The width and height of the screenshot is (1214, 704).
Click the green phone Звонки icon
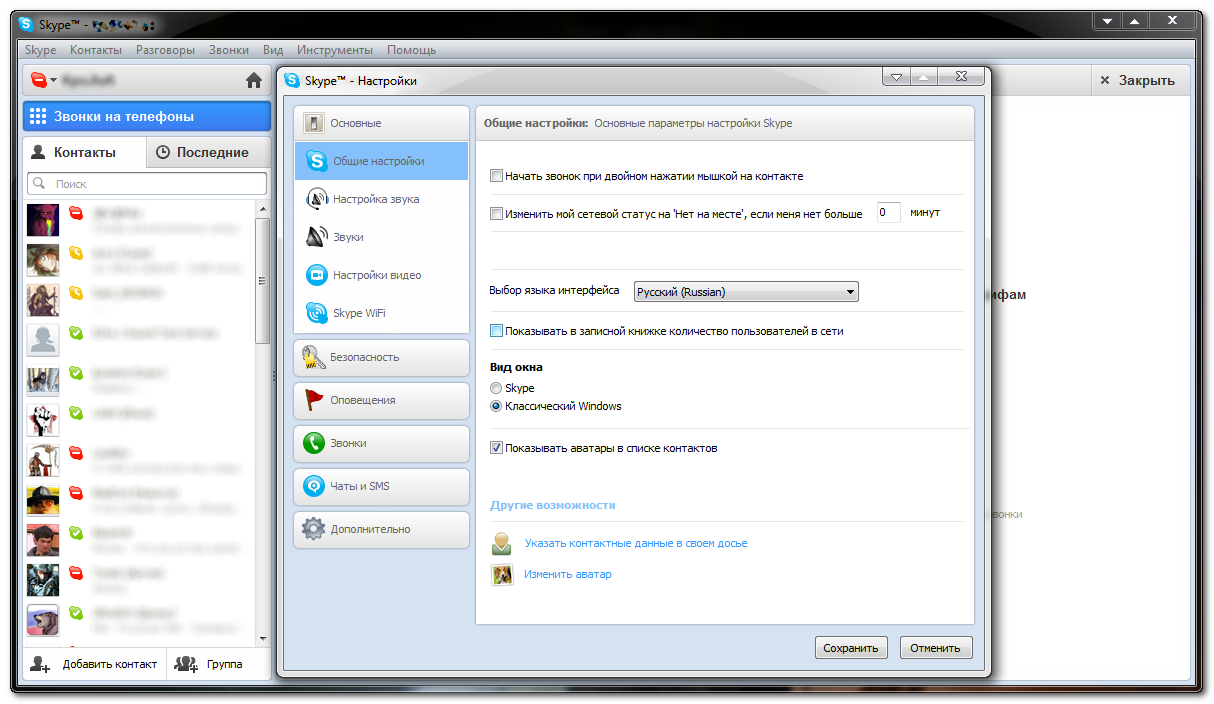(314, 443)
